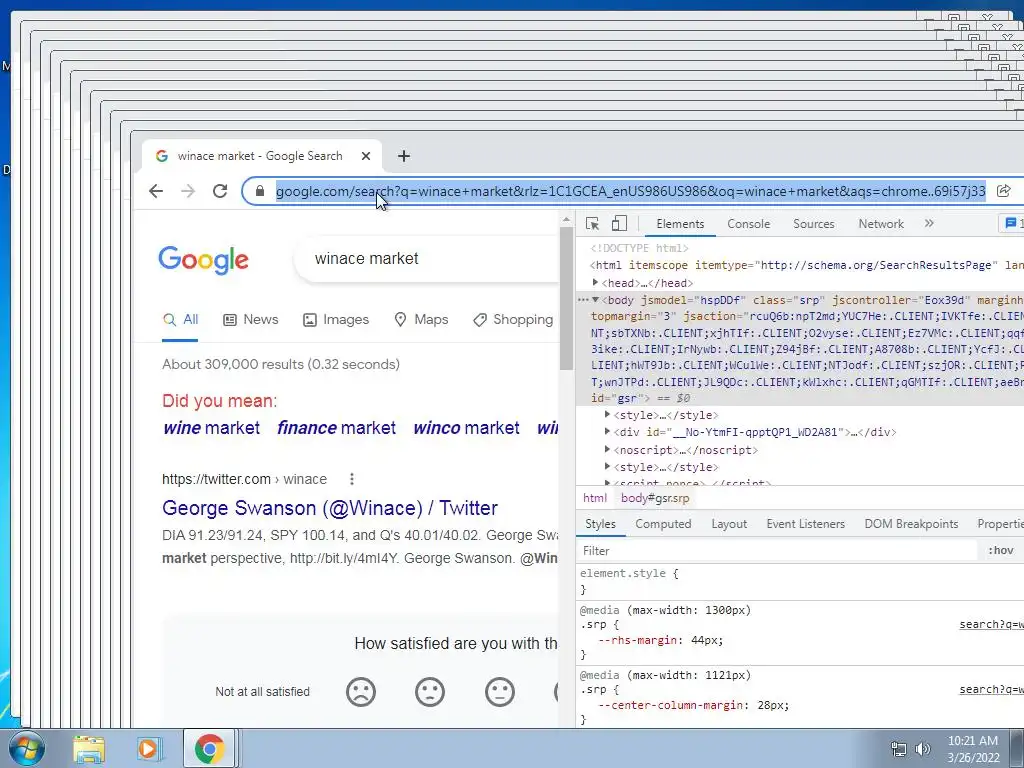The height and width of the screenshot is (768, 1024).
Task: Select the Computed pane tab
Action: pos(663,524)
